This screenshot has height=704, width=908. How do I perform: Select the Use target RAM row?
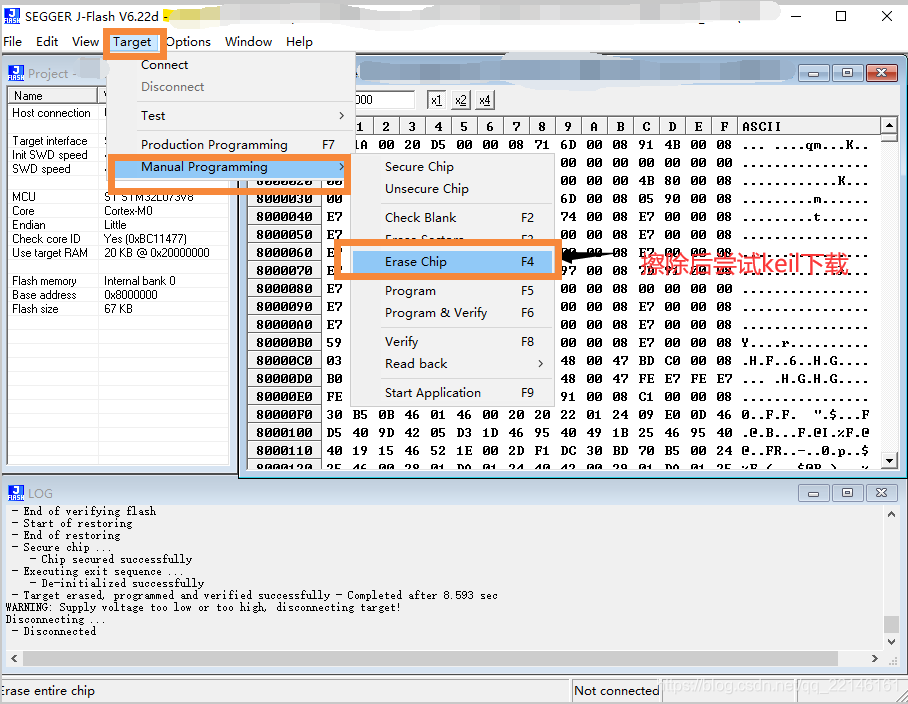tap(118, 252)
